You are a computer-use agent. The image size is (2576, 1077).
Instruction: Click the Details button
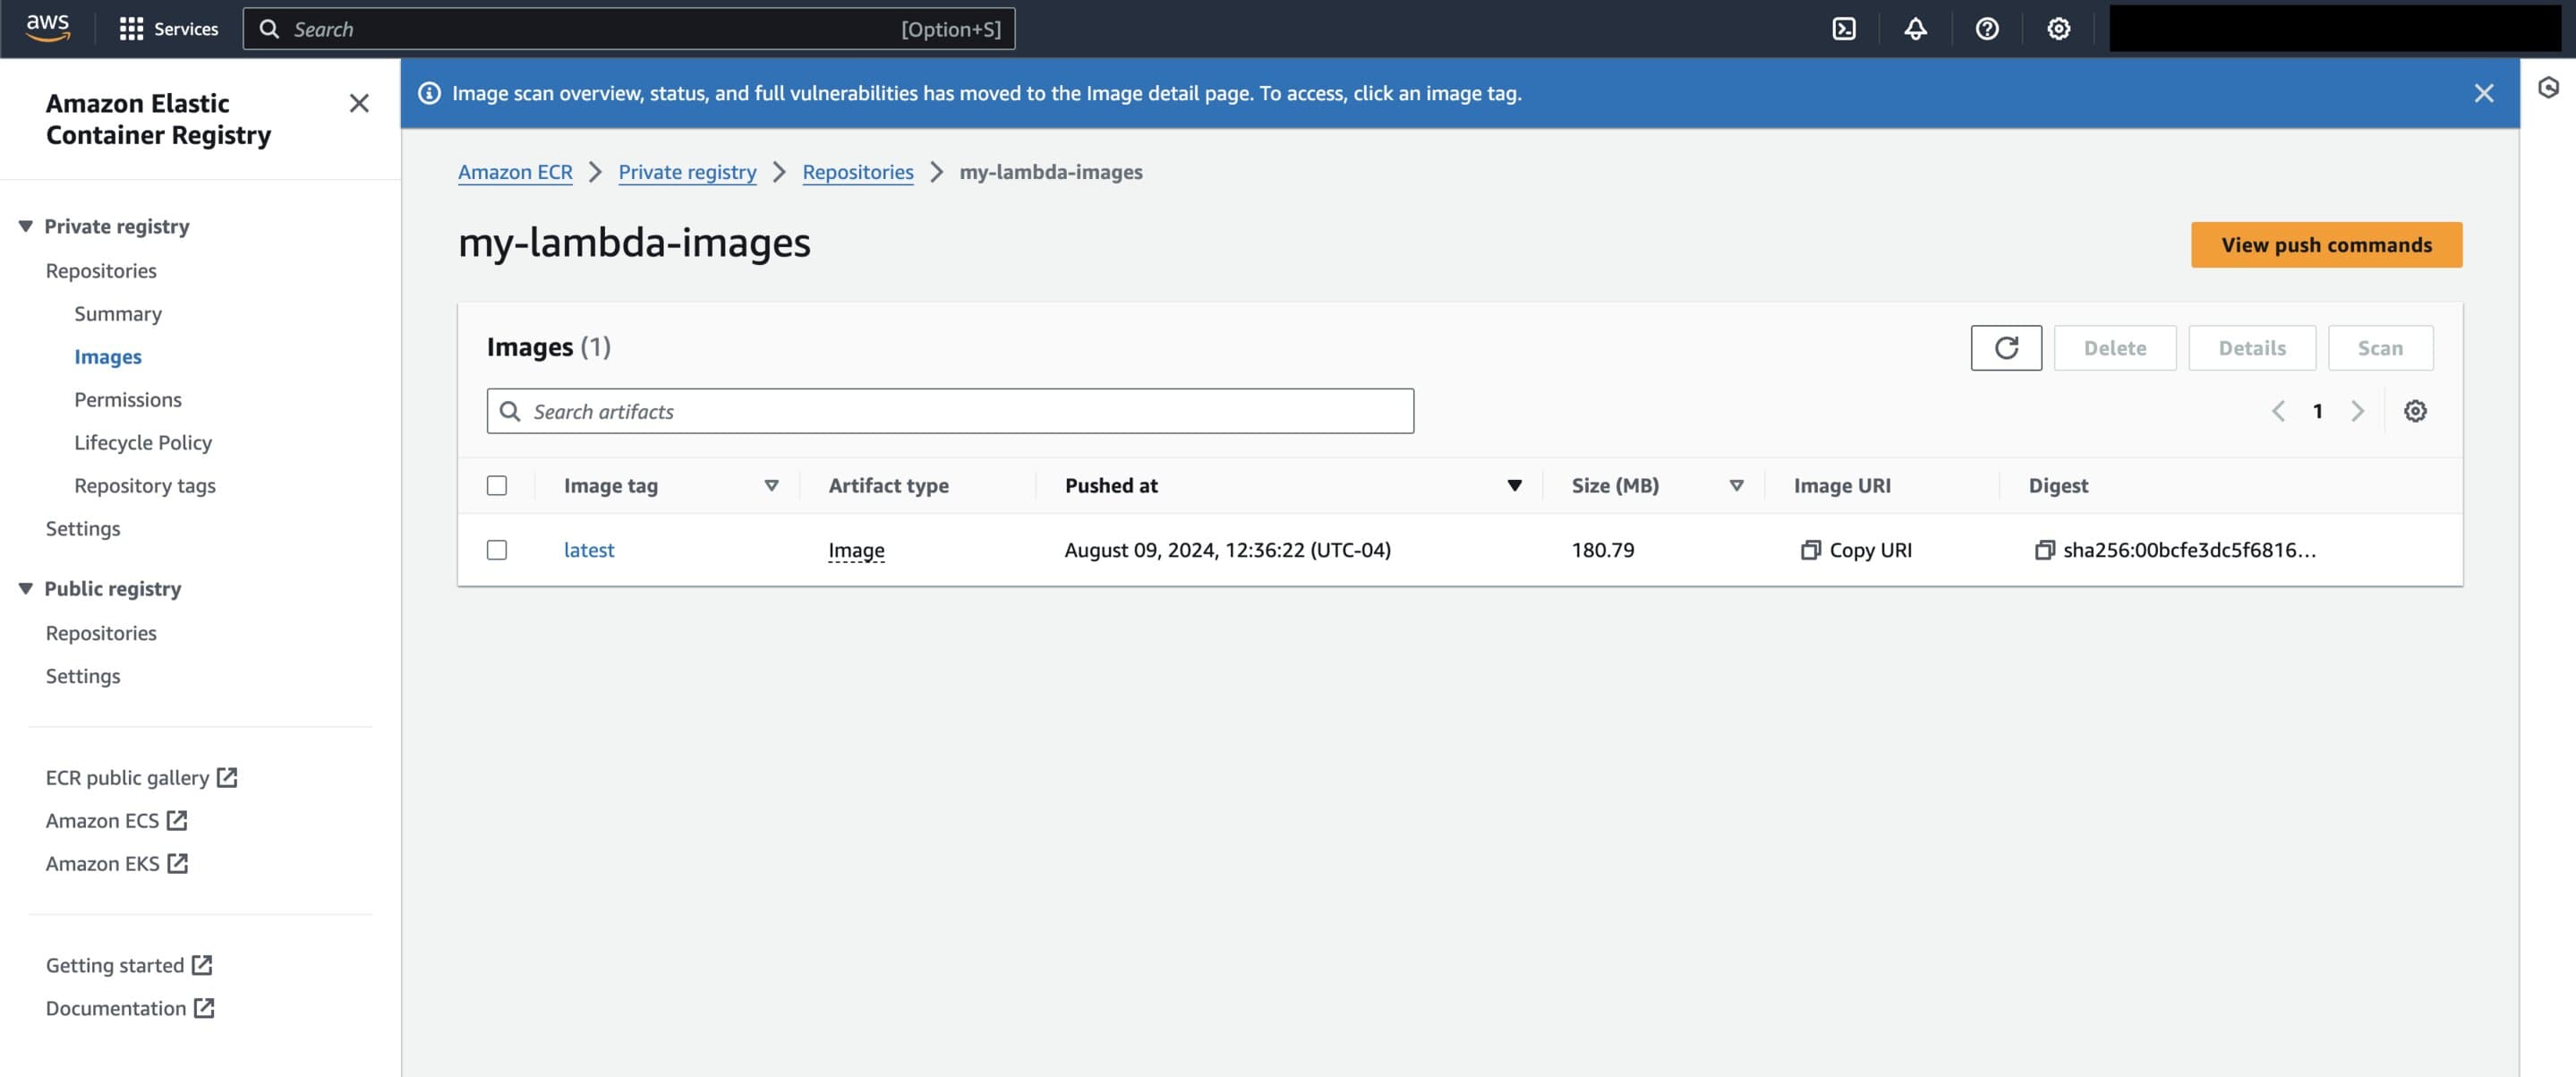click(x=2251, y=348)
